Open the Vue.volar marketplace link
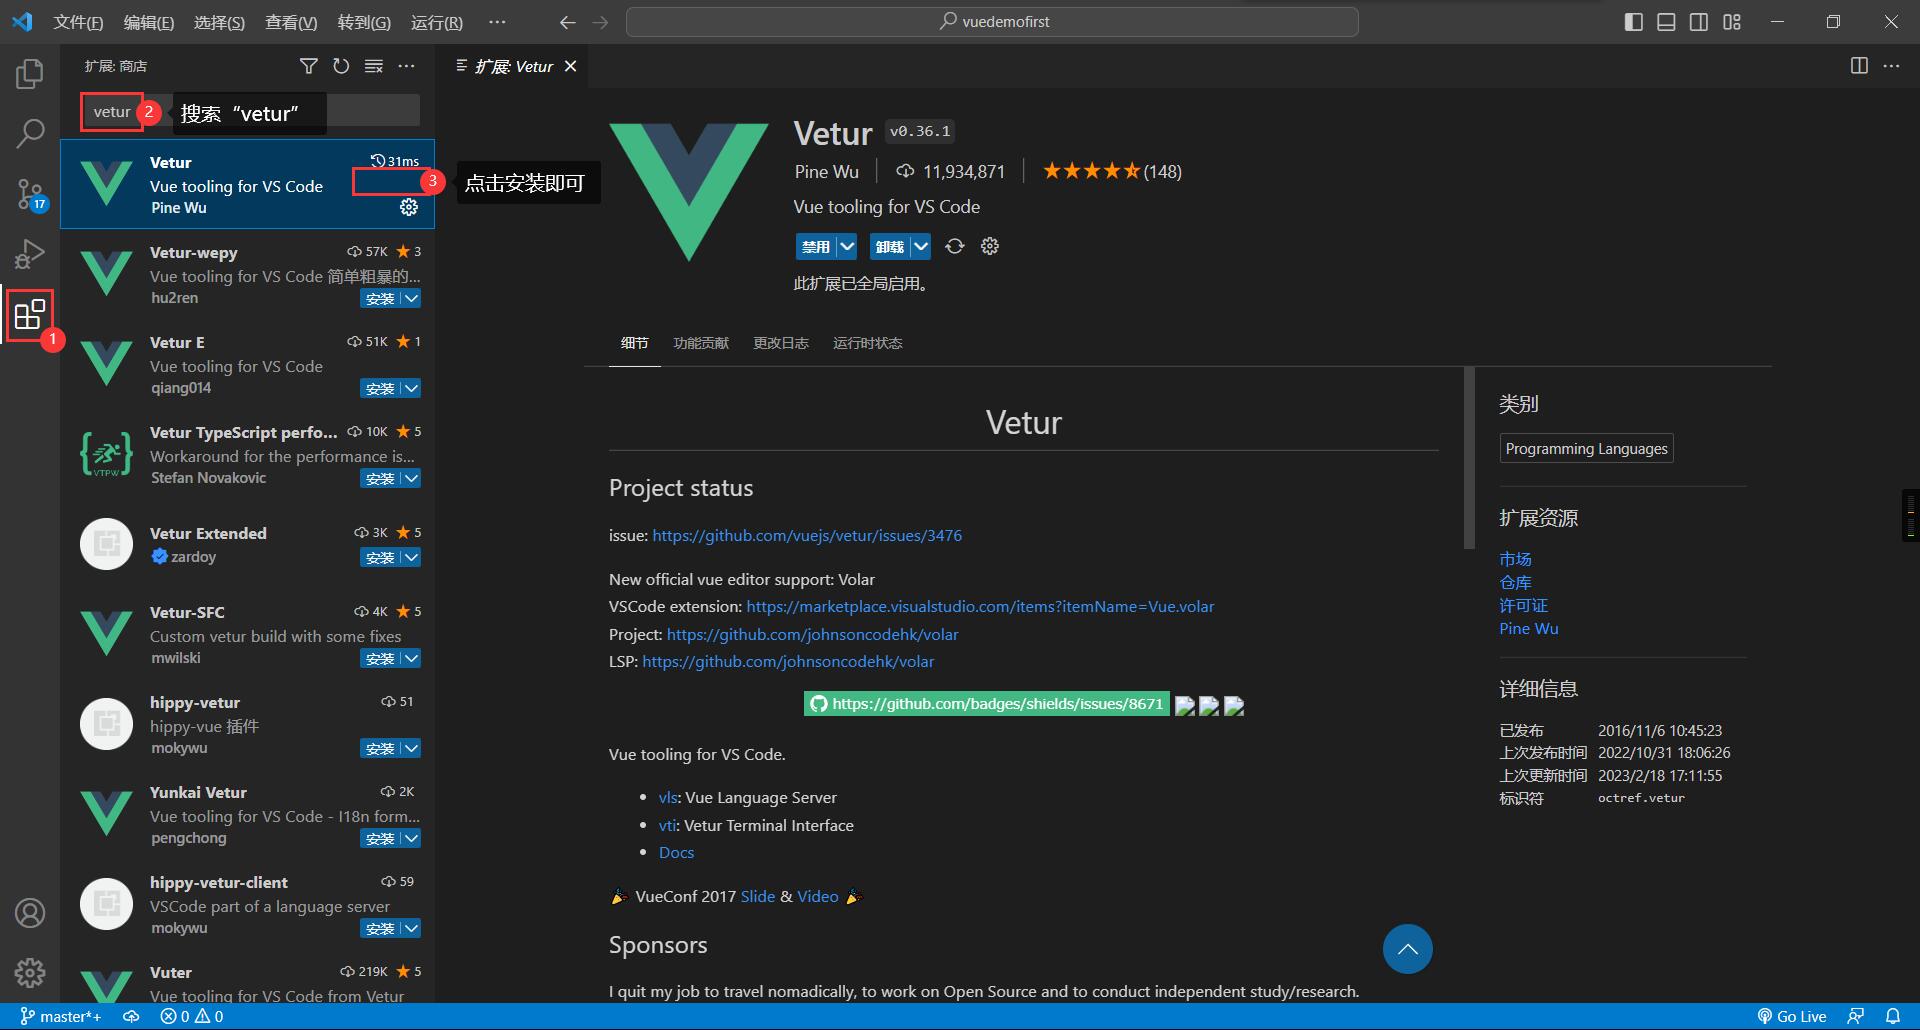The image size is (1920, 1030). (x=980, y=606)
